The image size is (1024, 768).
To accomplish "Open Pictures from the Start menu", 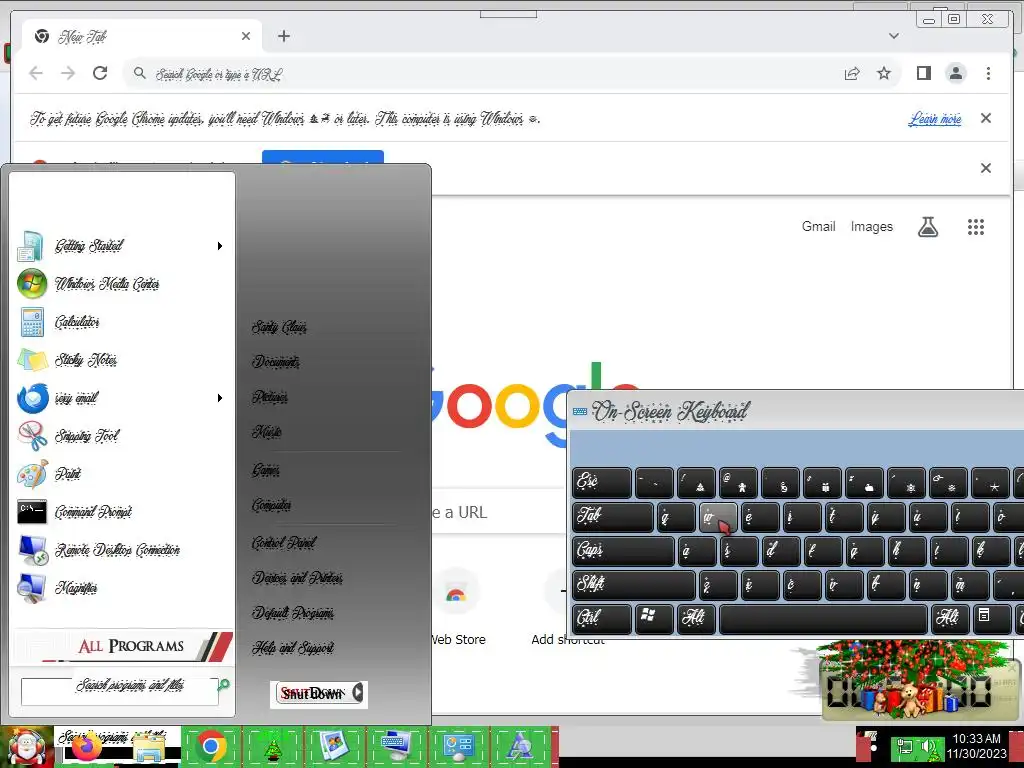I will pyautogui.click(x=270, y=396).
